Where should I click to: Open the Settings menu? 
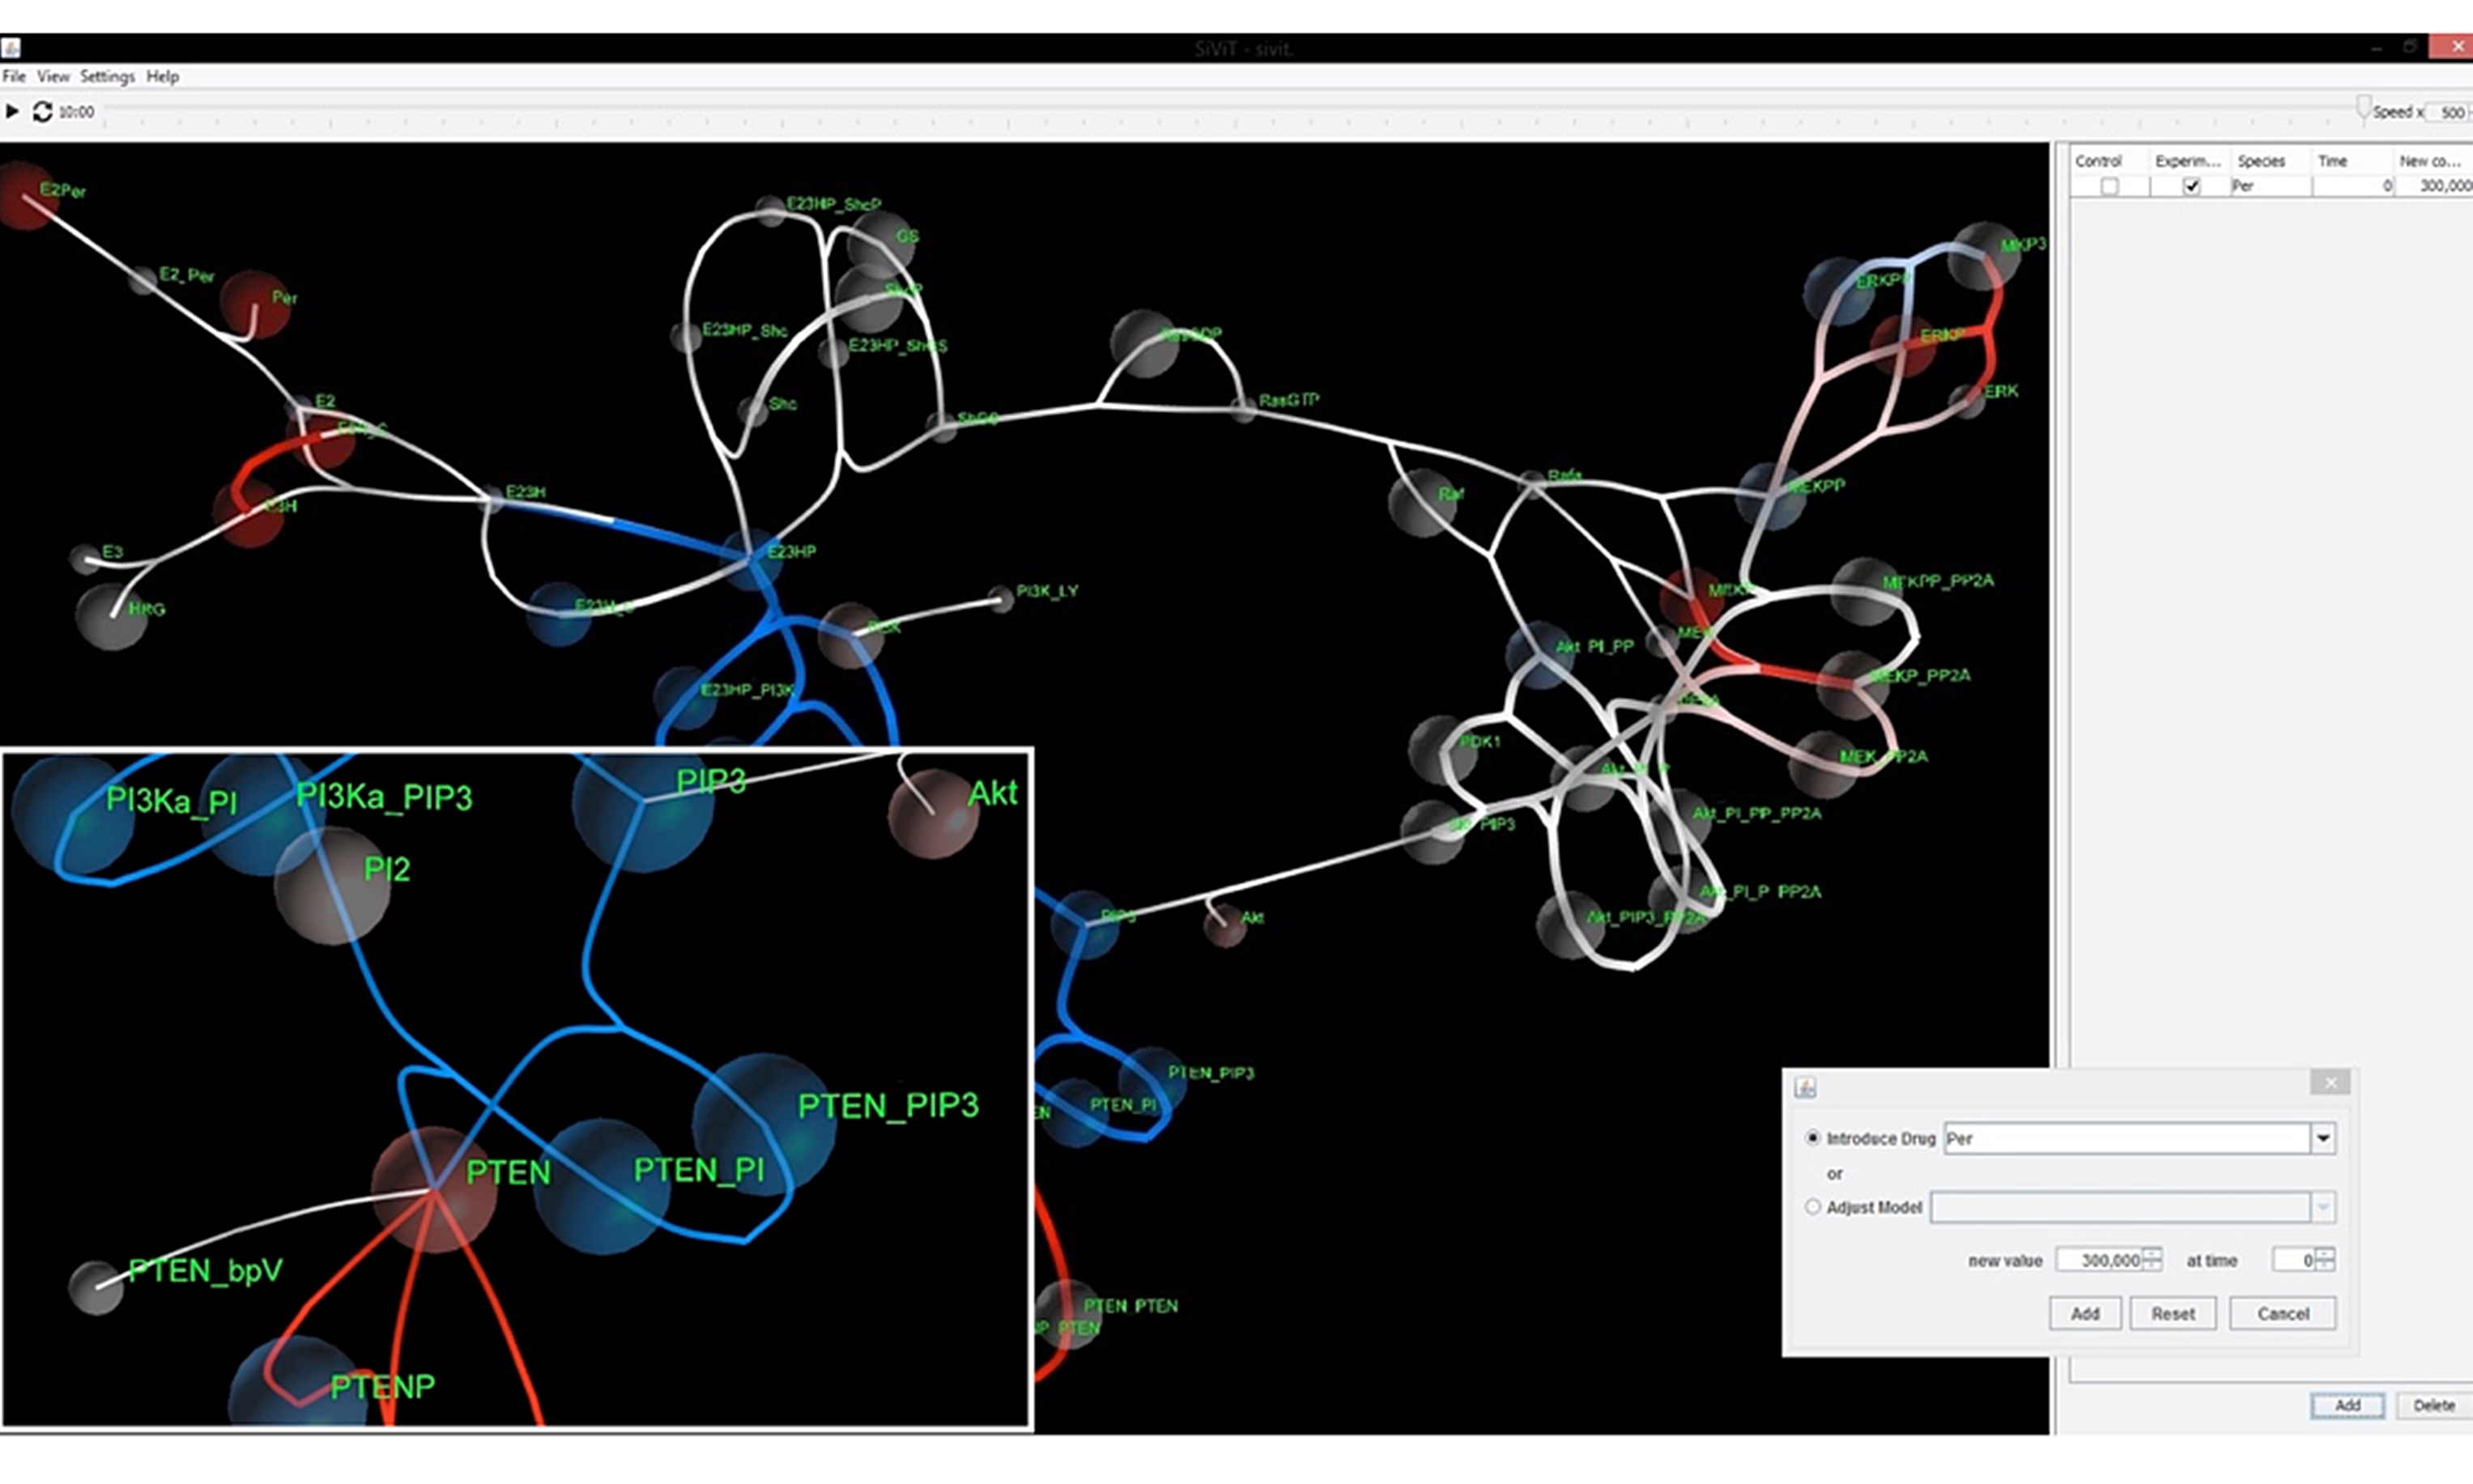coord(107,76)
